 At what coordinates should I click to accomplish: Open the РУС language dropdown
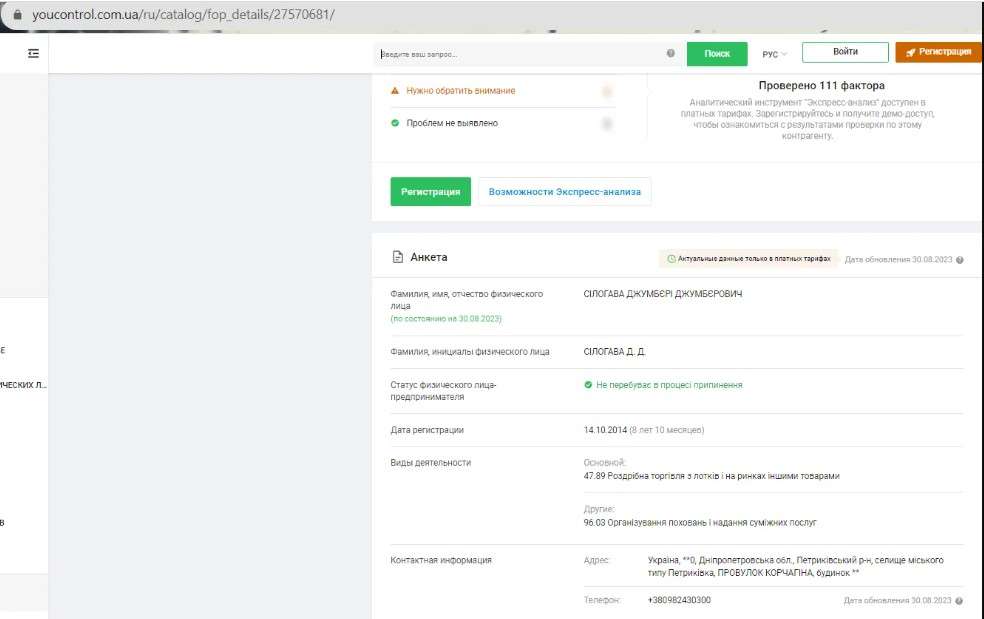click(x=774, y=54)
